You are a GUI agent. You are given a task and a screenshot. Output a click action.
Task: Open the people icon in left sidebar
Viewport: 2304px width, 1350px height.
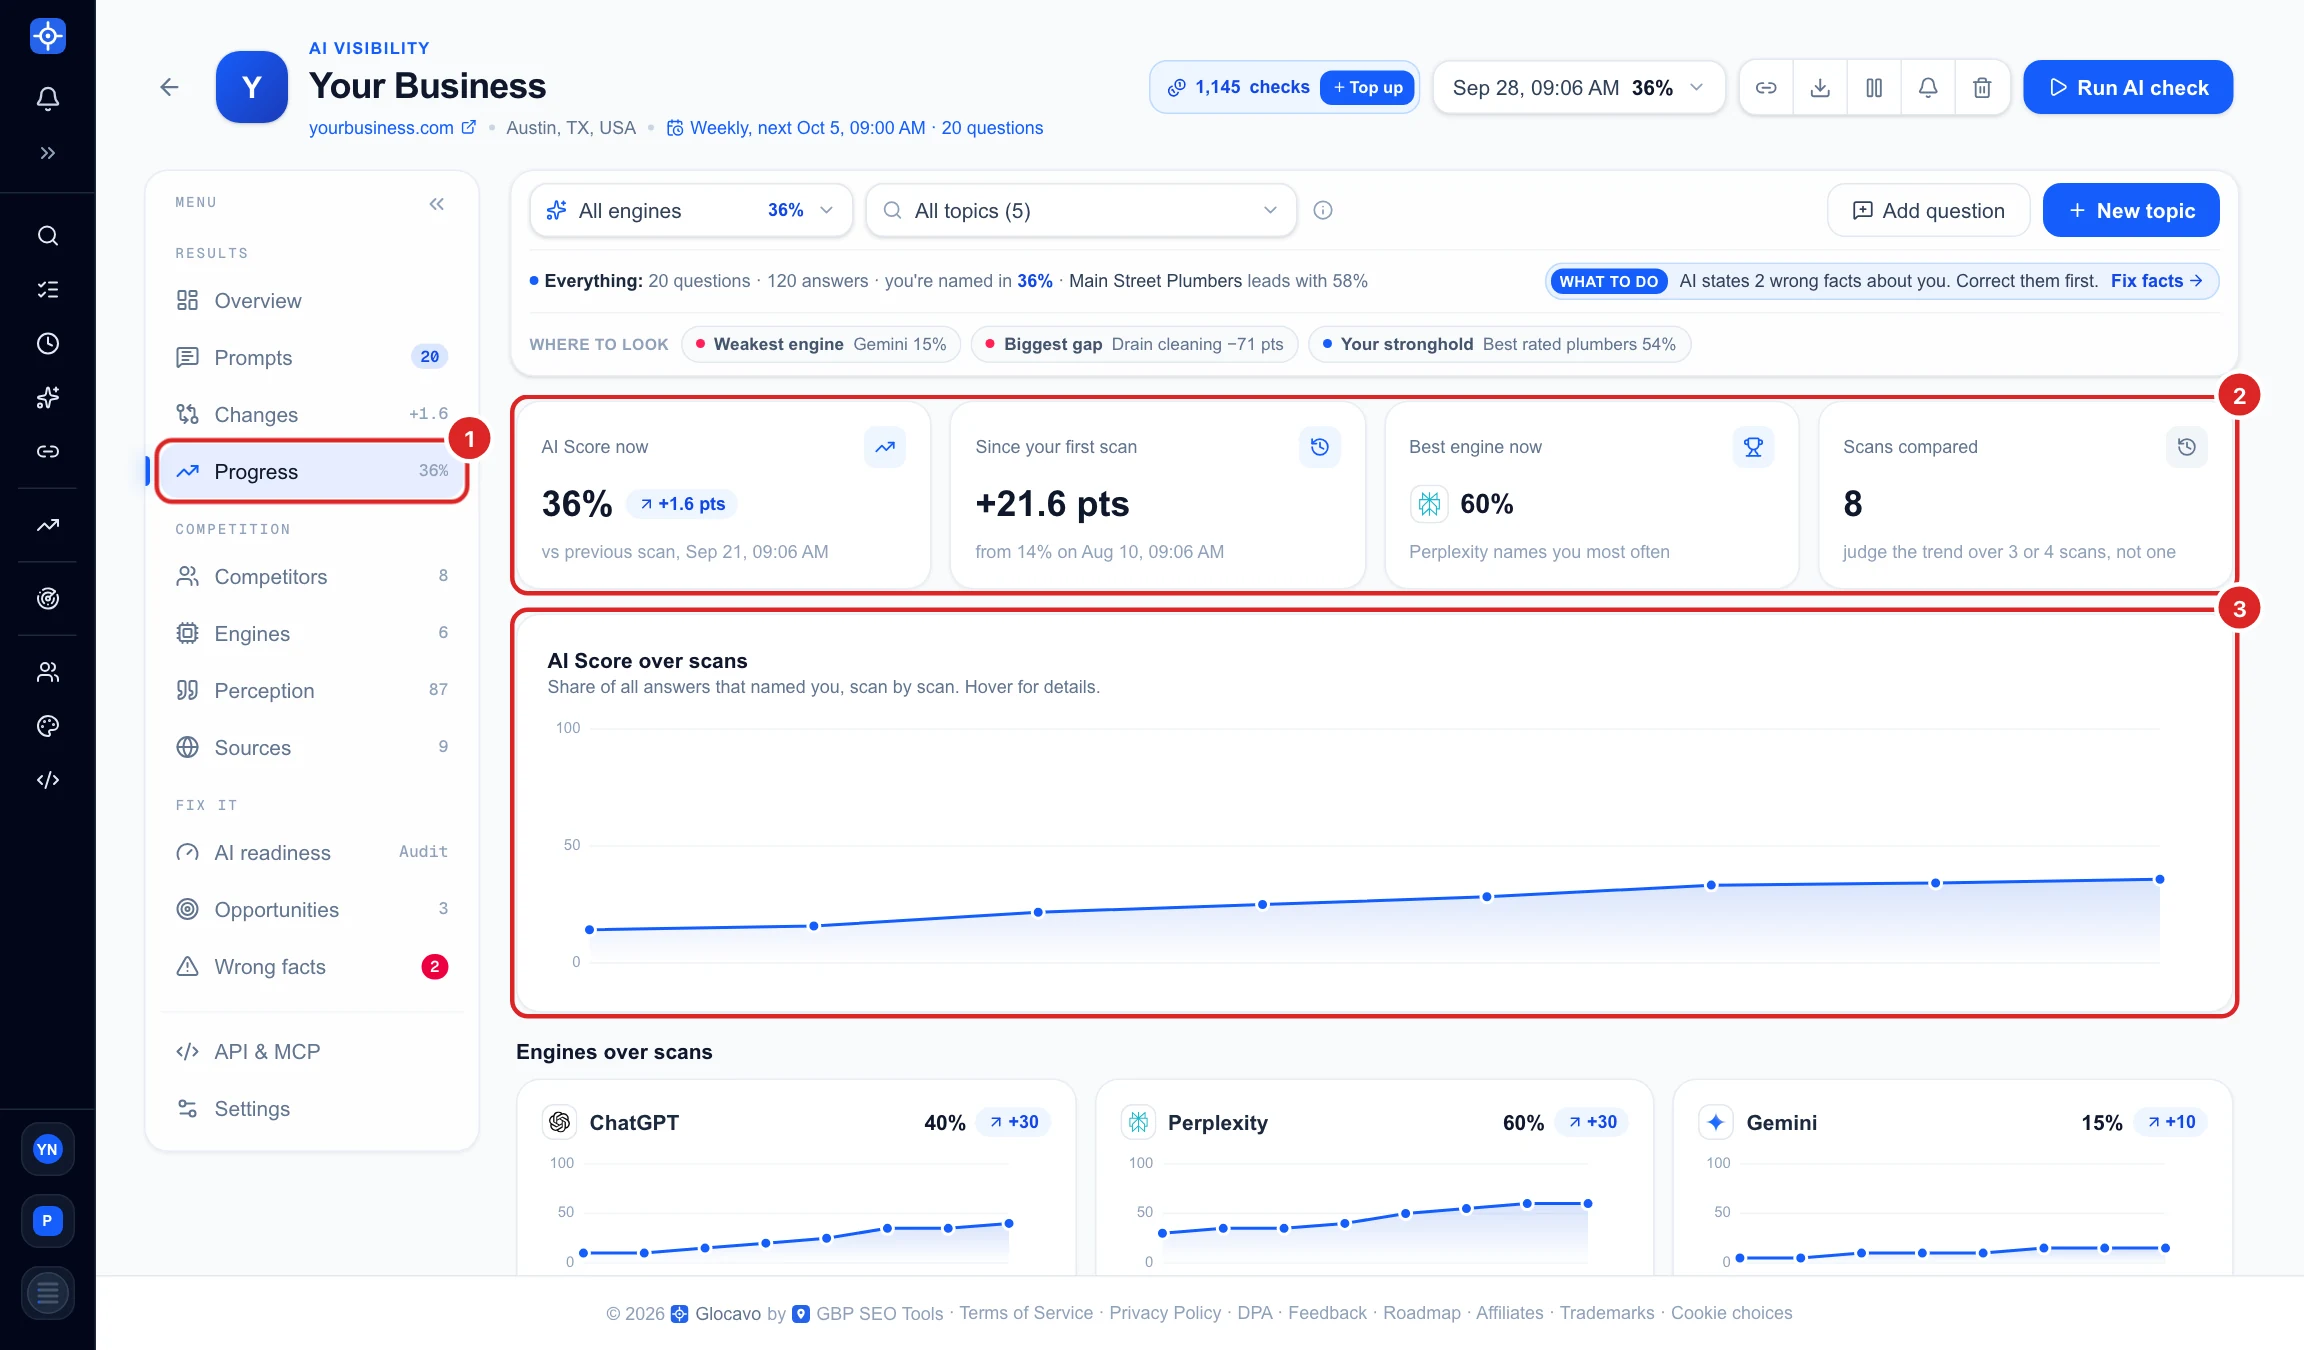point(47,672)
